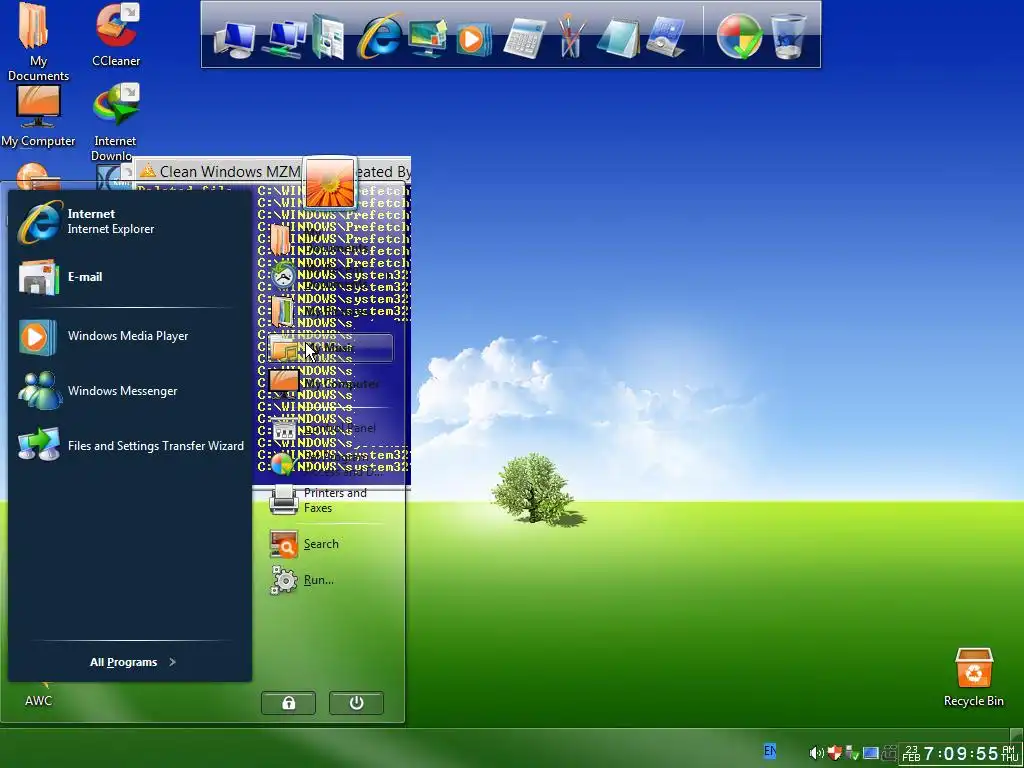This screenshot has height=768, width=1024.
Task: Start Files and Settings Transfer Wizard
Action: point(129,445)
